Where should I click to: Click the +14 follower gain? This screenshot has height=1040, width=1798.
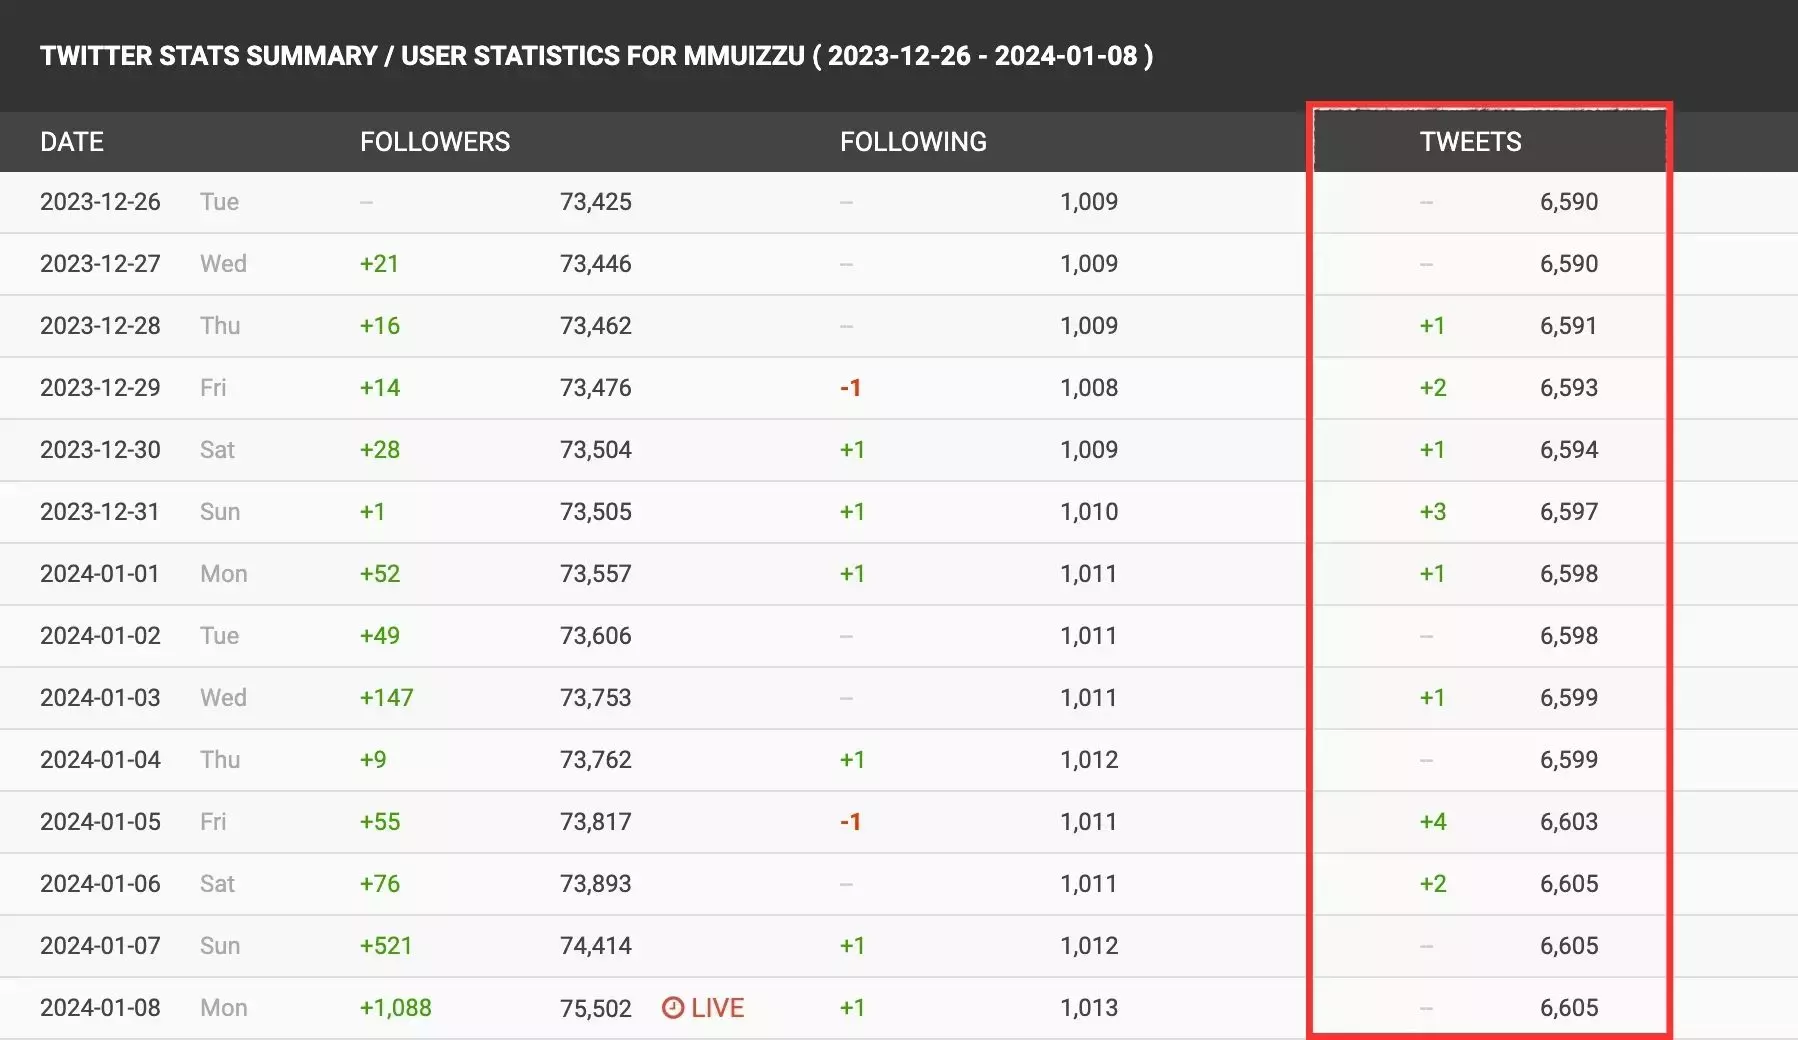pos(380,387)
